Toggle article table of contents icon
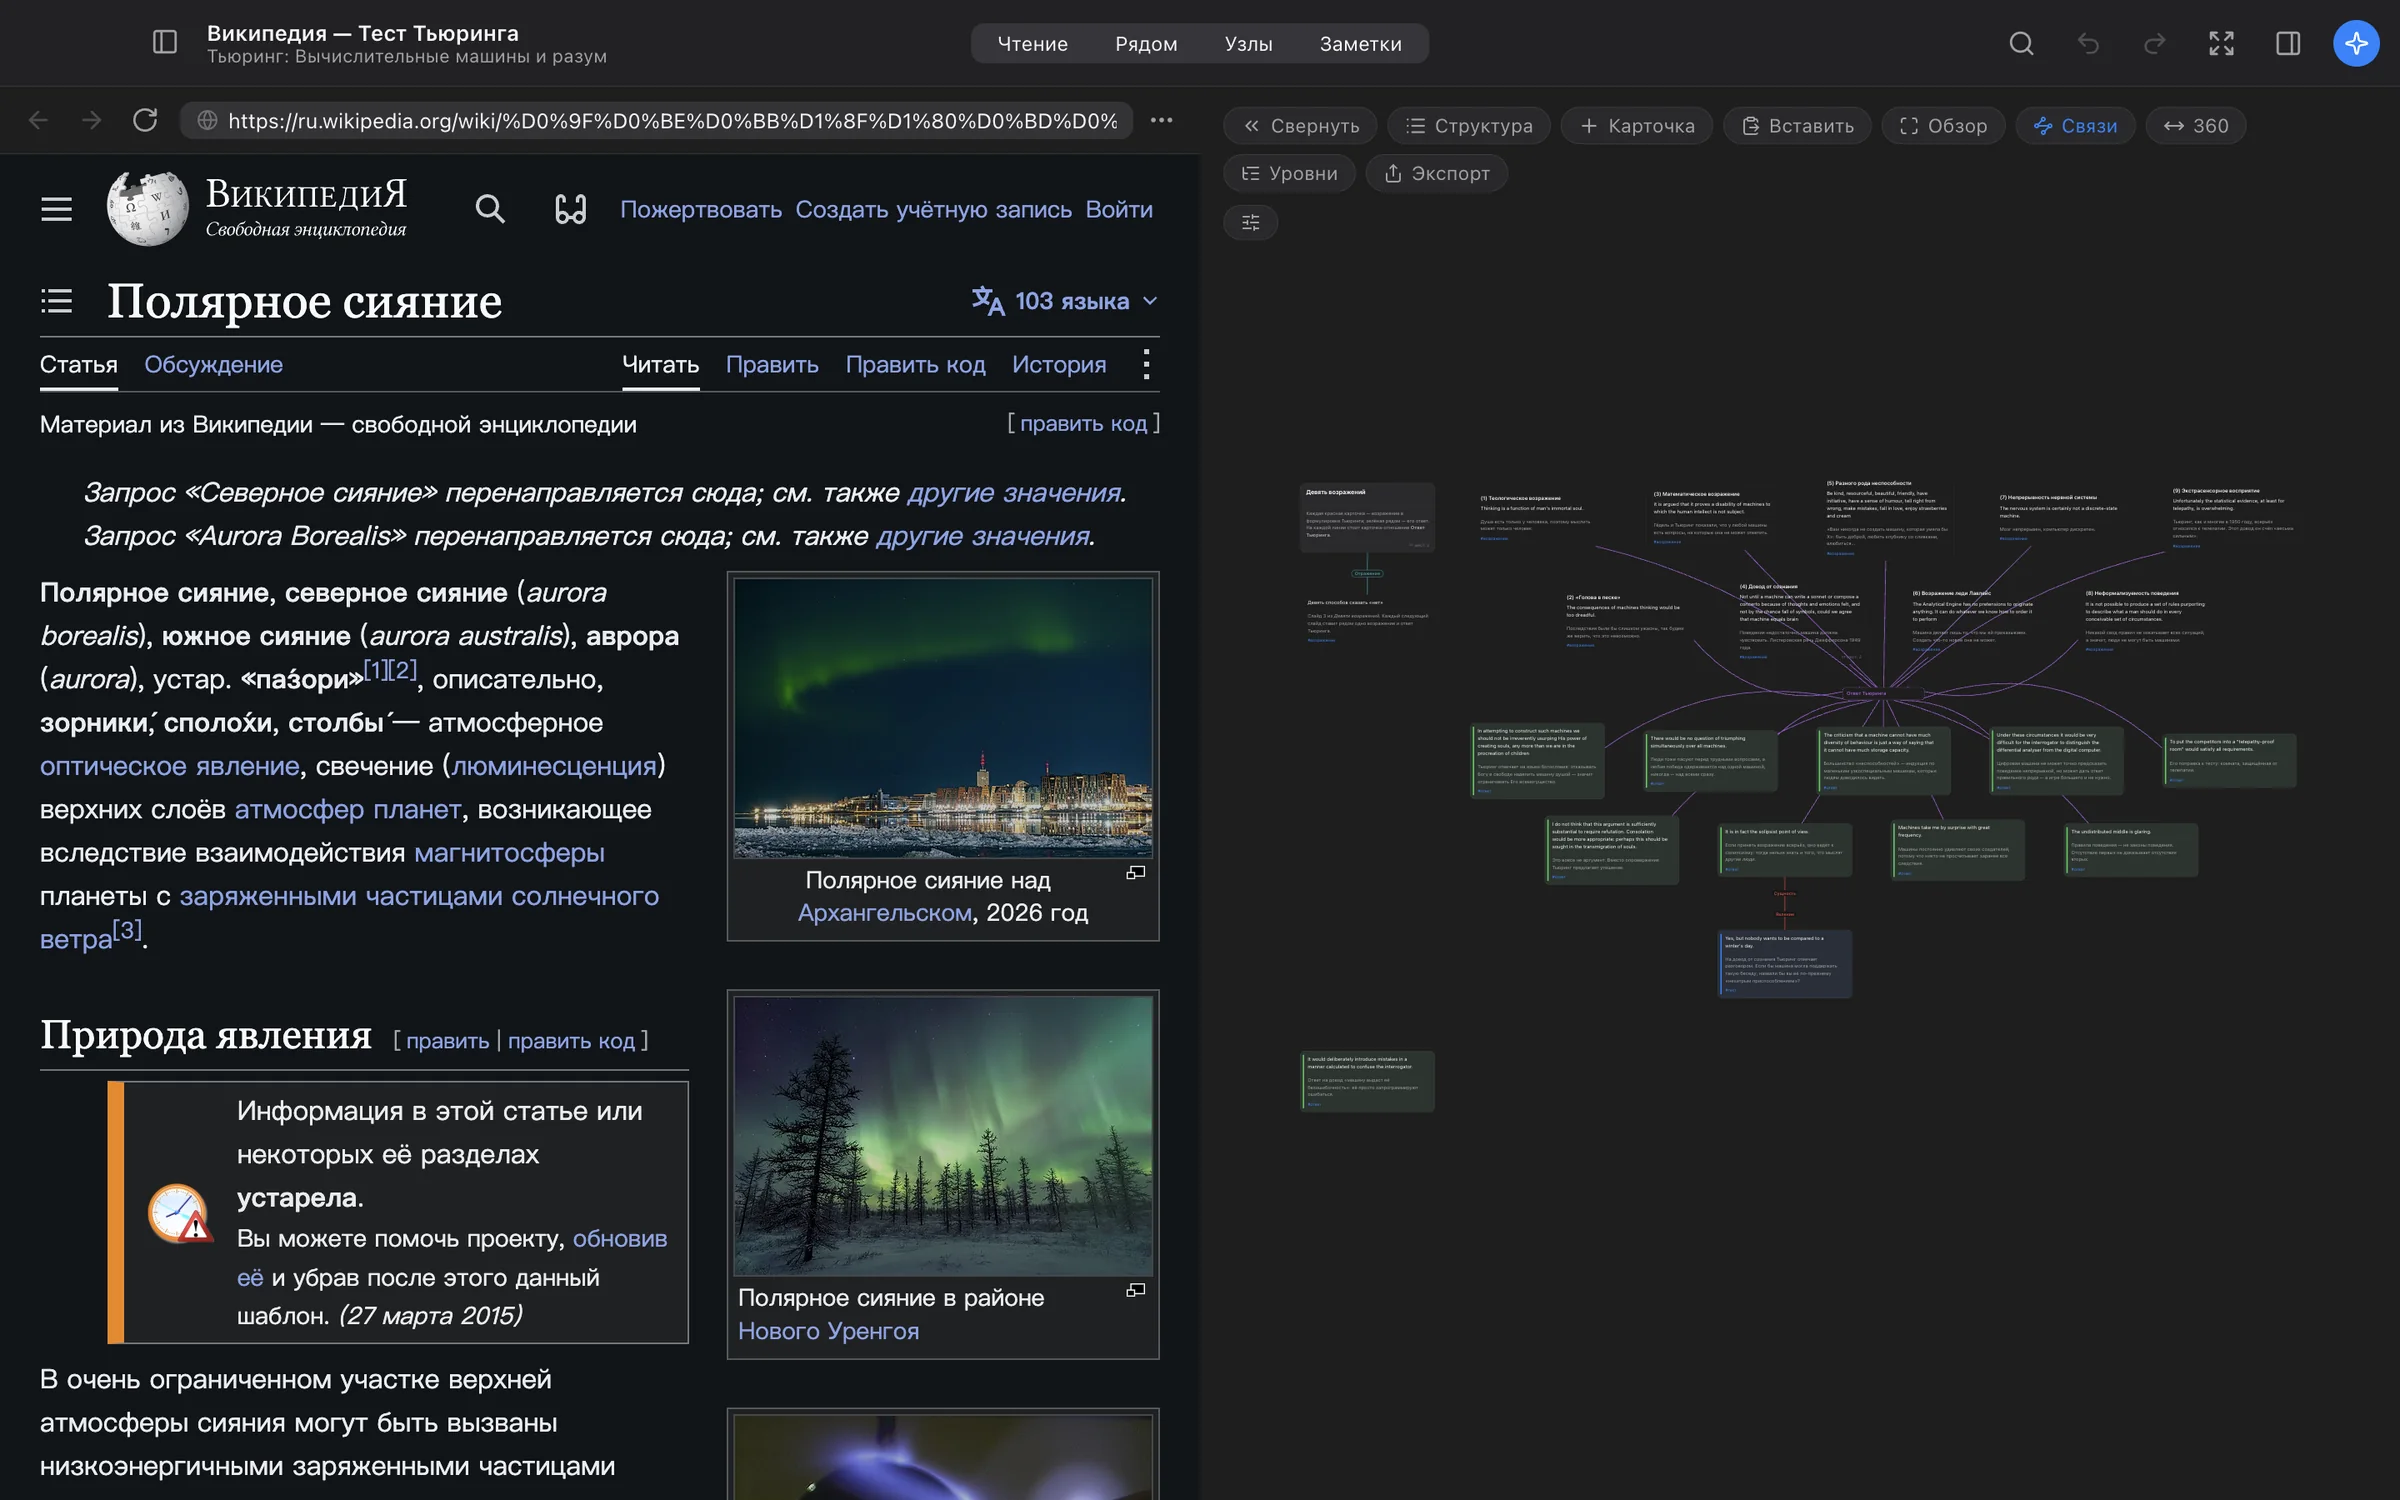 coord(57,300)
